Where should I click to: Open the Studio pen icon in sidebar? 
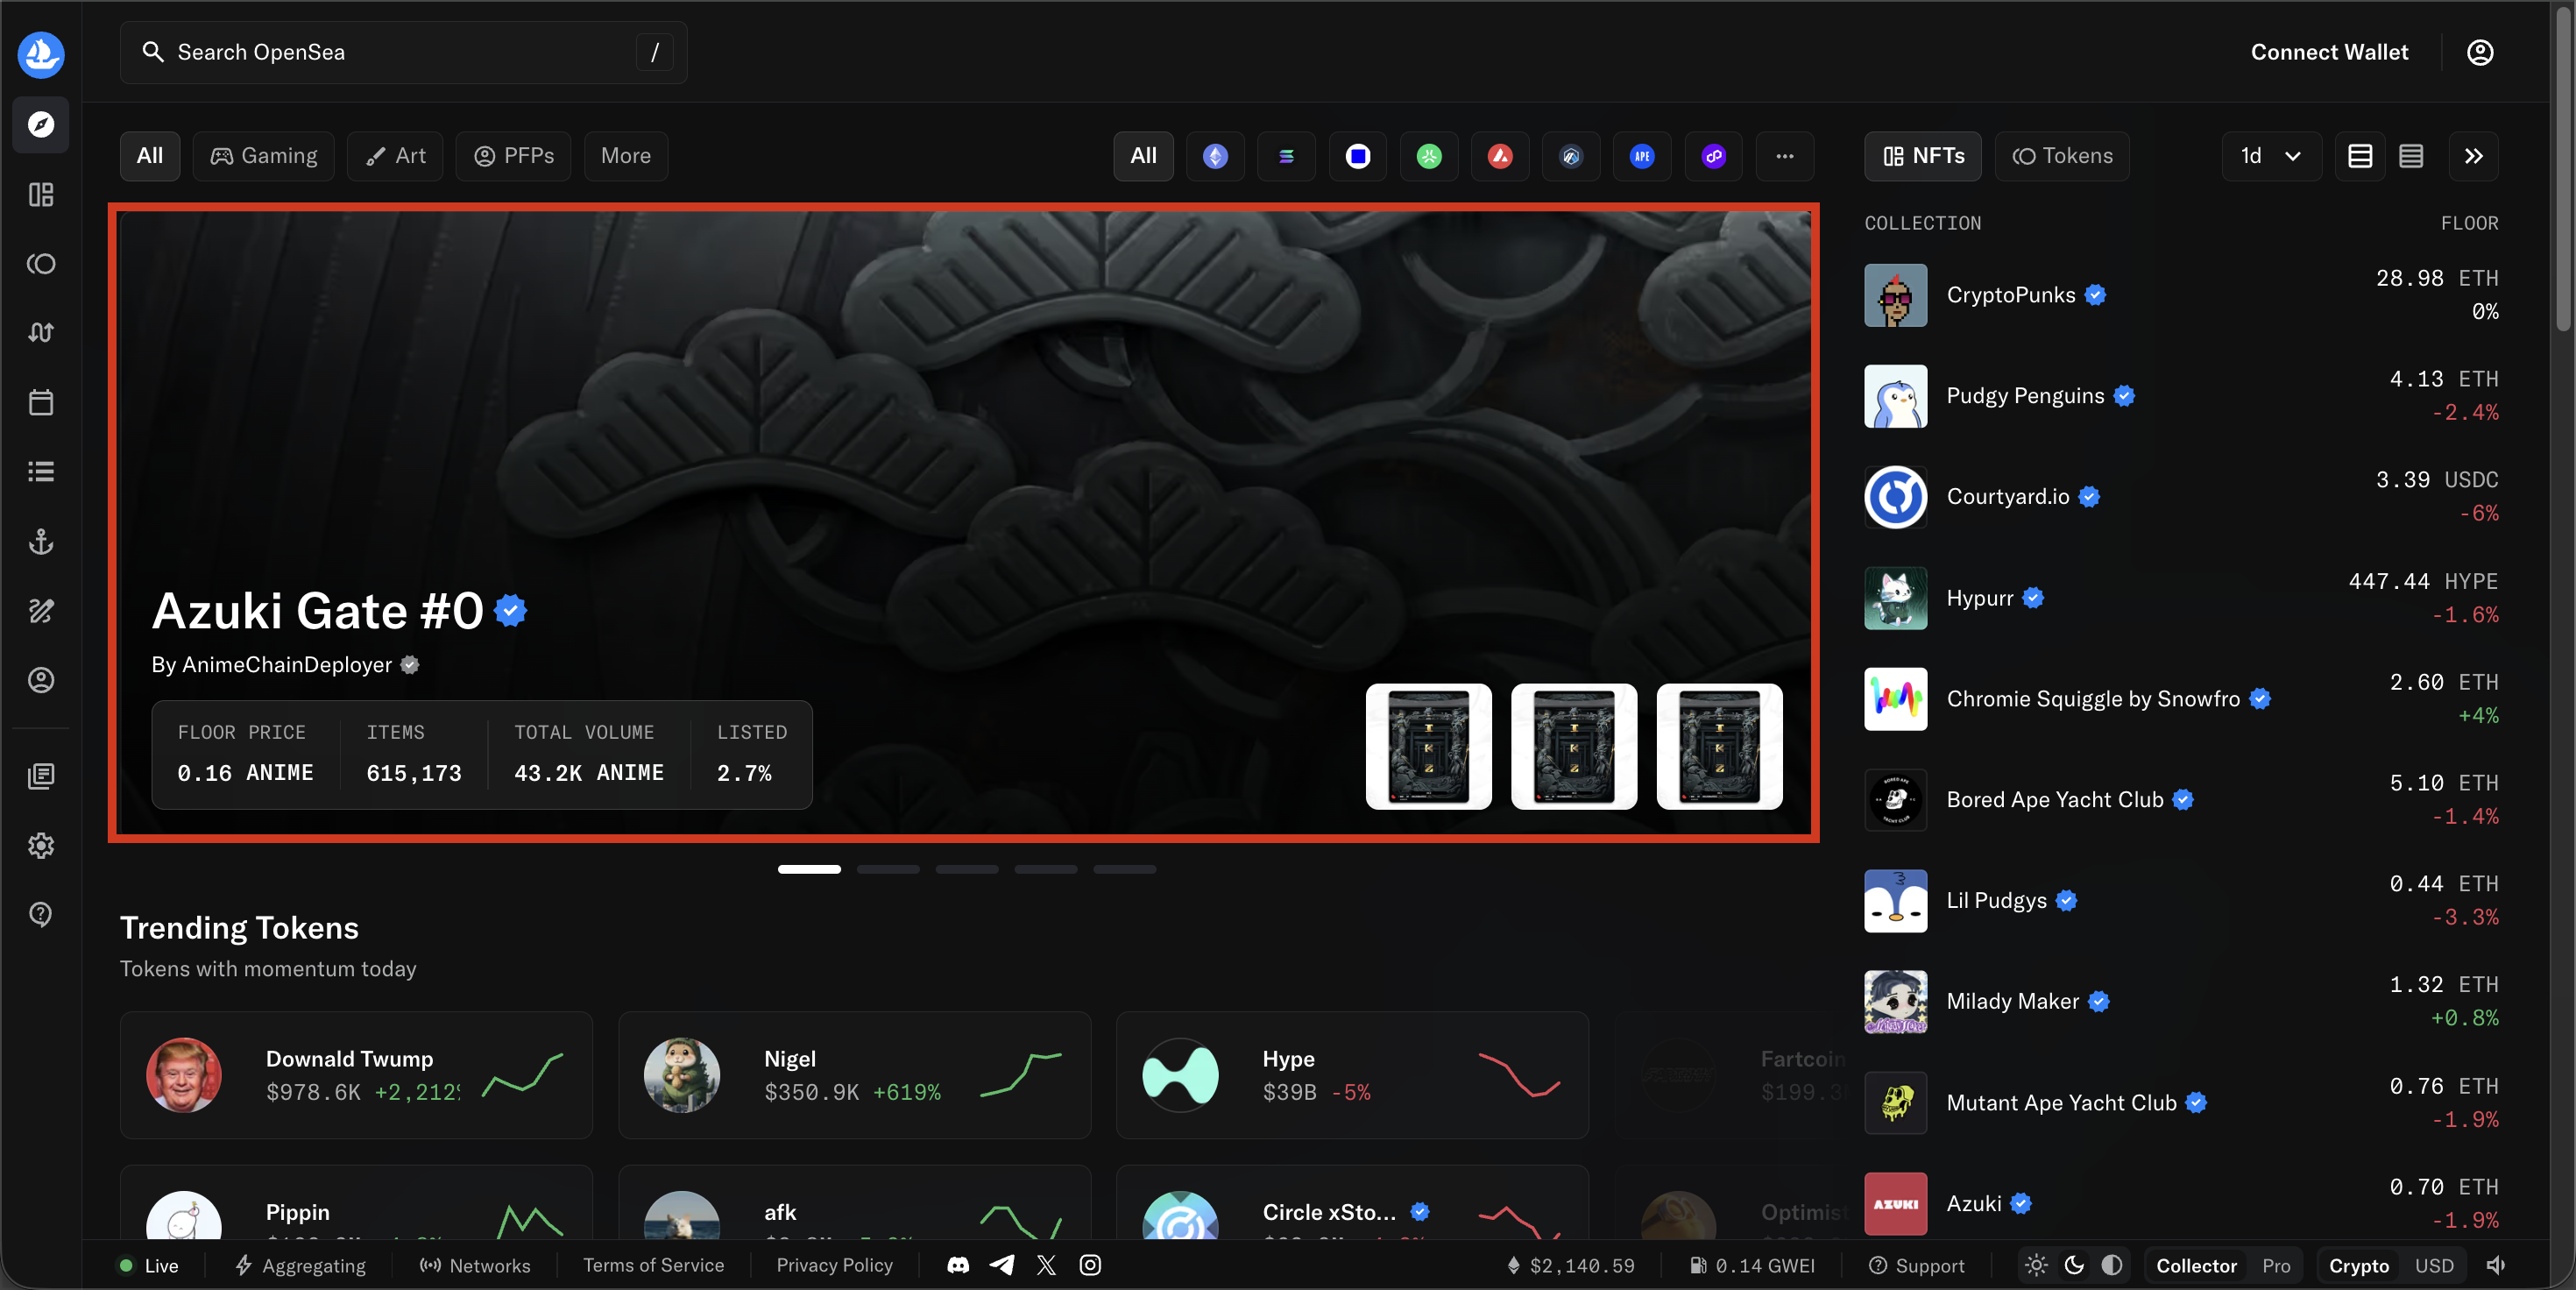40,611
